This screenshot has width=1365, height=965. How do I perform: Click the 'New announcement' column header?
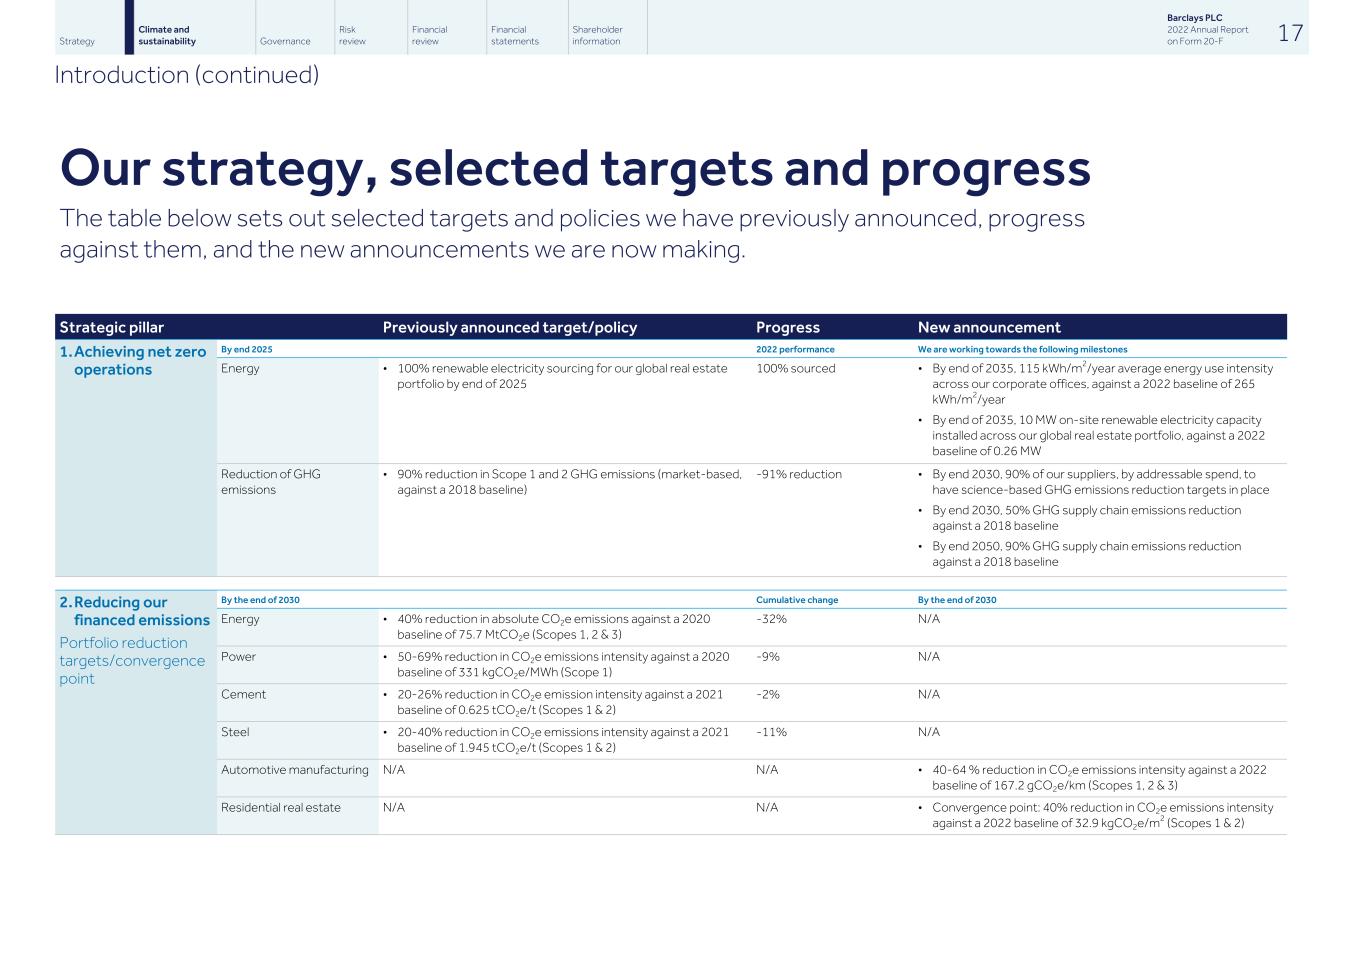click(x=989, y=327)
